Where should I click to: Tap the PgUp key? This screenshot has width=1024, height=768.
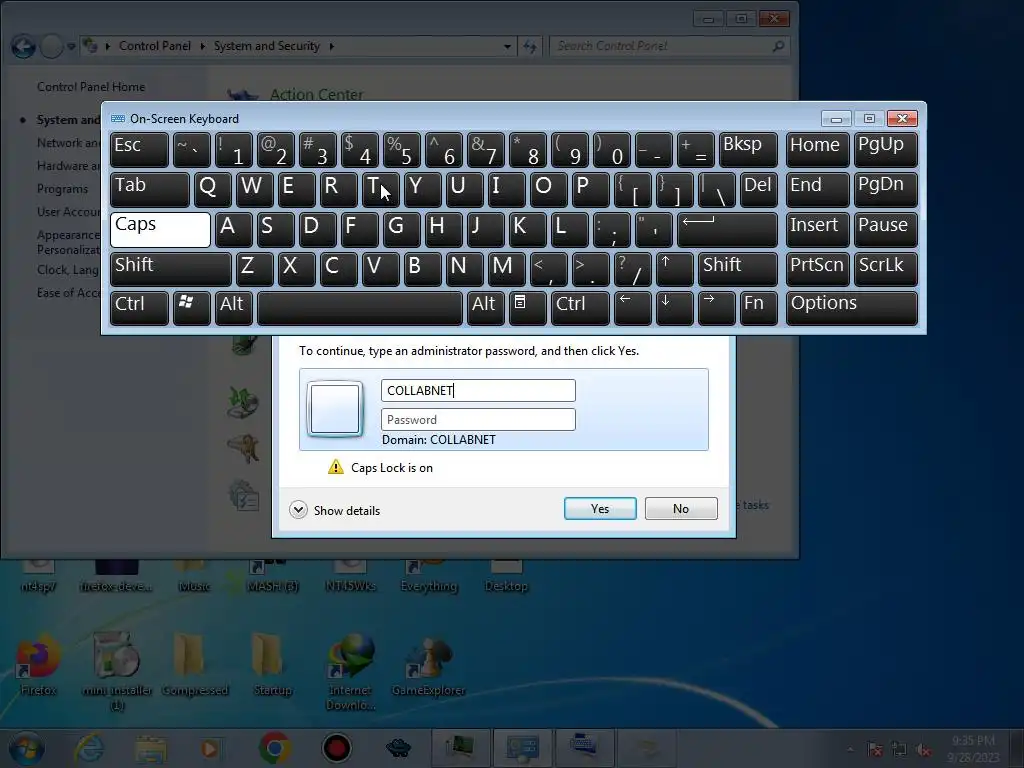click(886, 150)
